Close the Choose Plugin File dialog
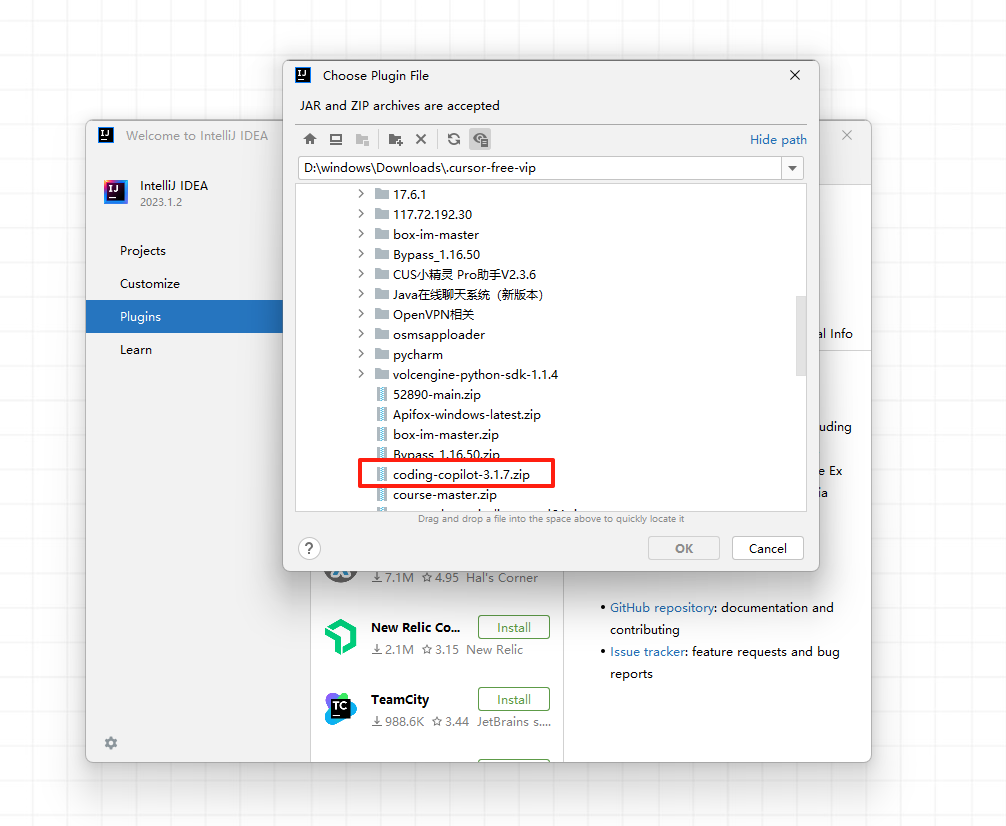Viewport: 1006px width, 826px height. [795, 75]
